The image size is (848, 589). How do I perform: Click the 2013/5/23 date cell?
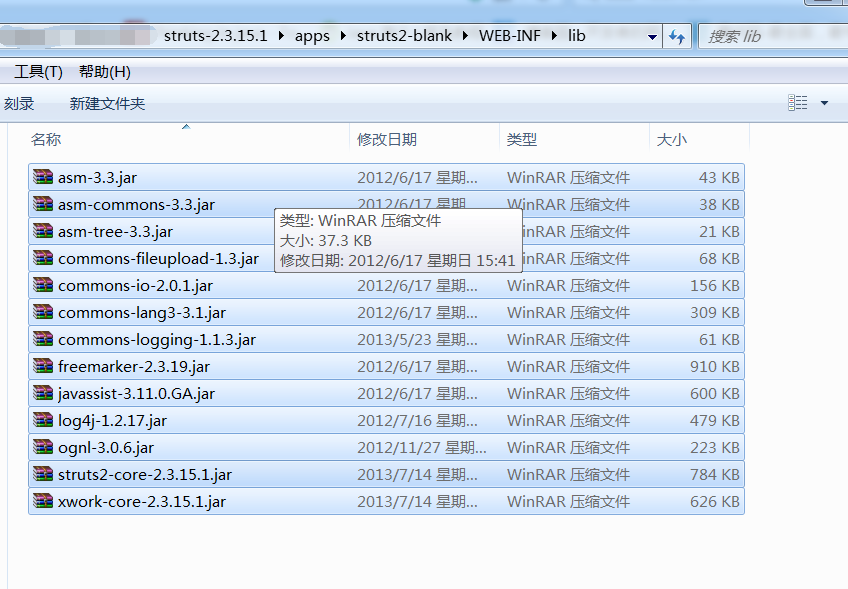tap(417, 340)
